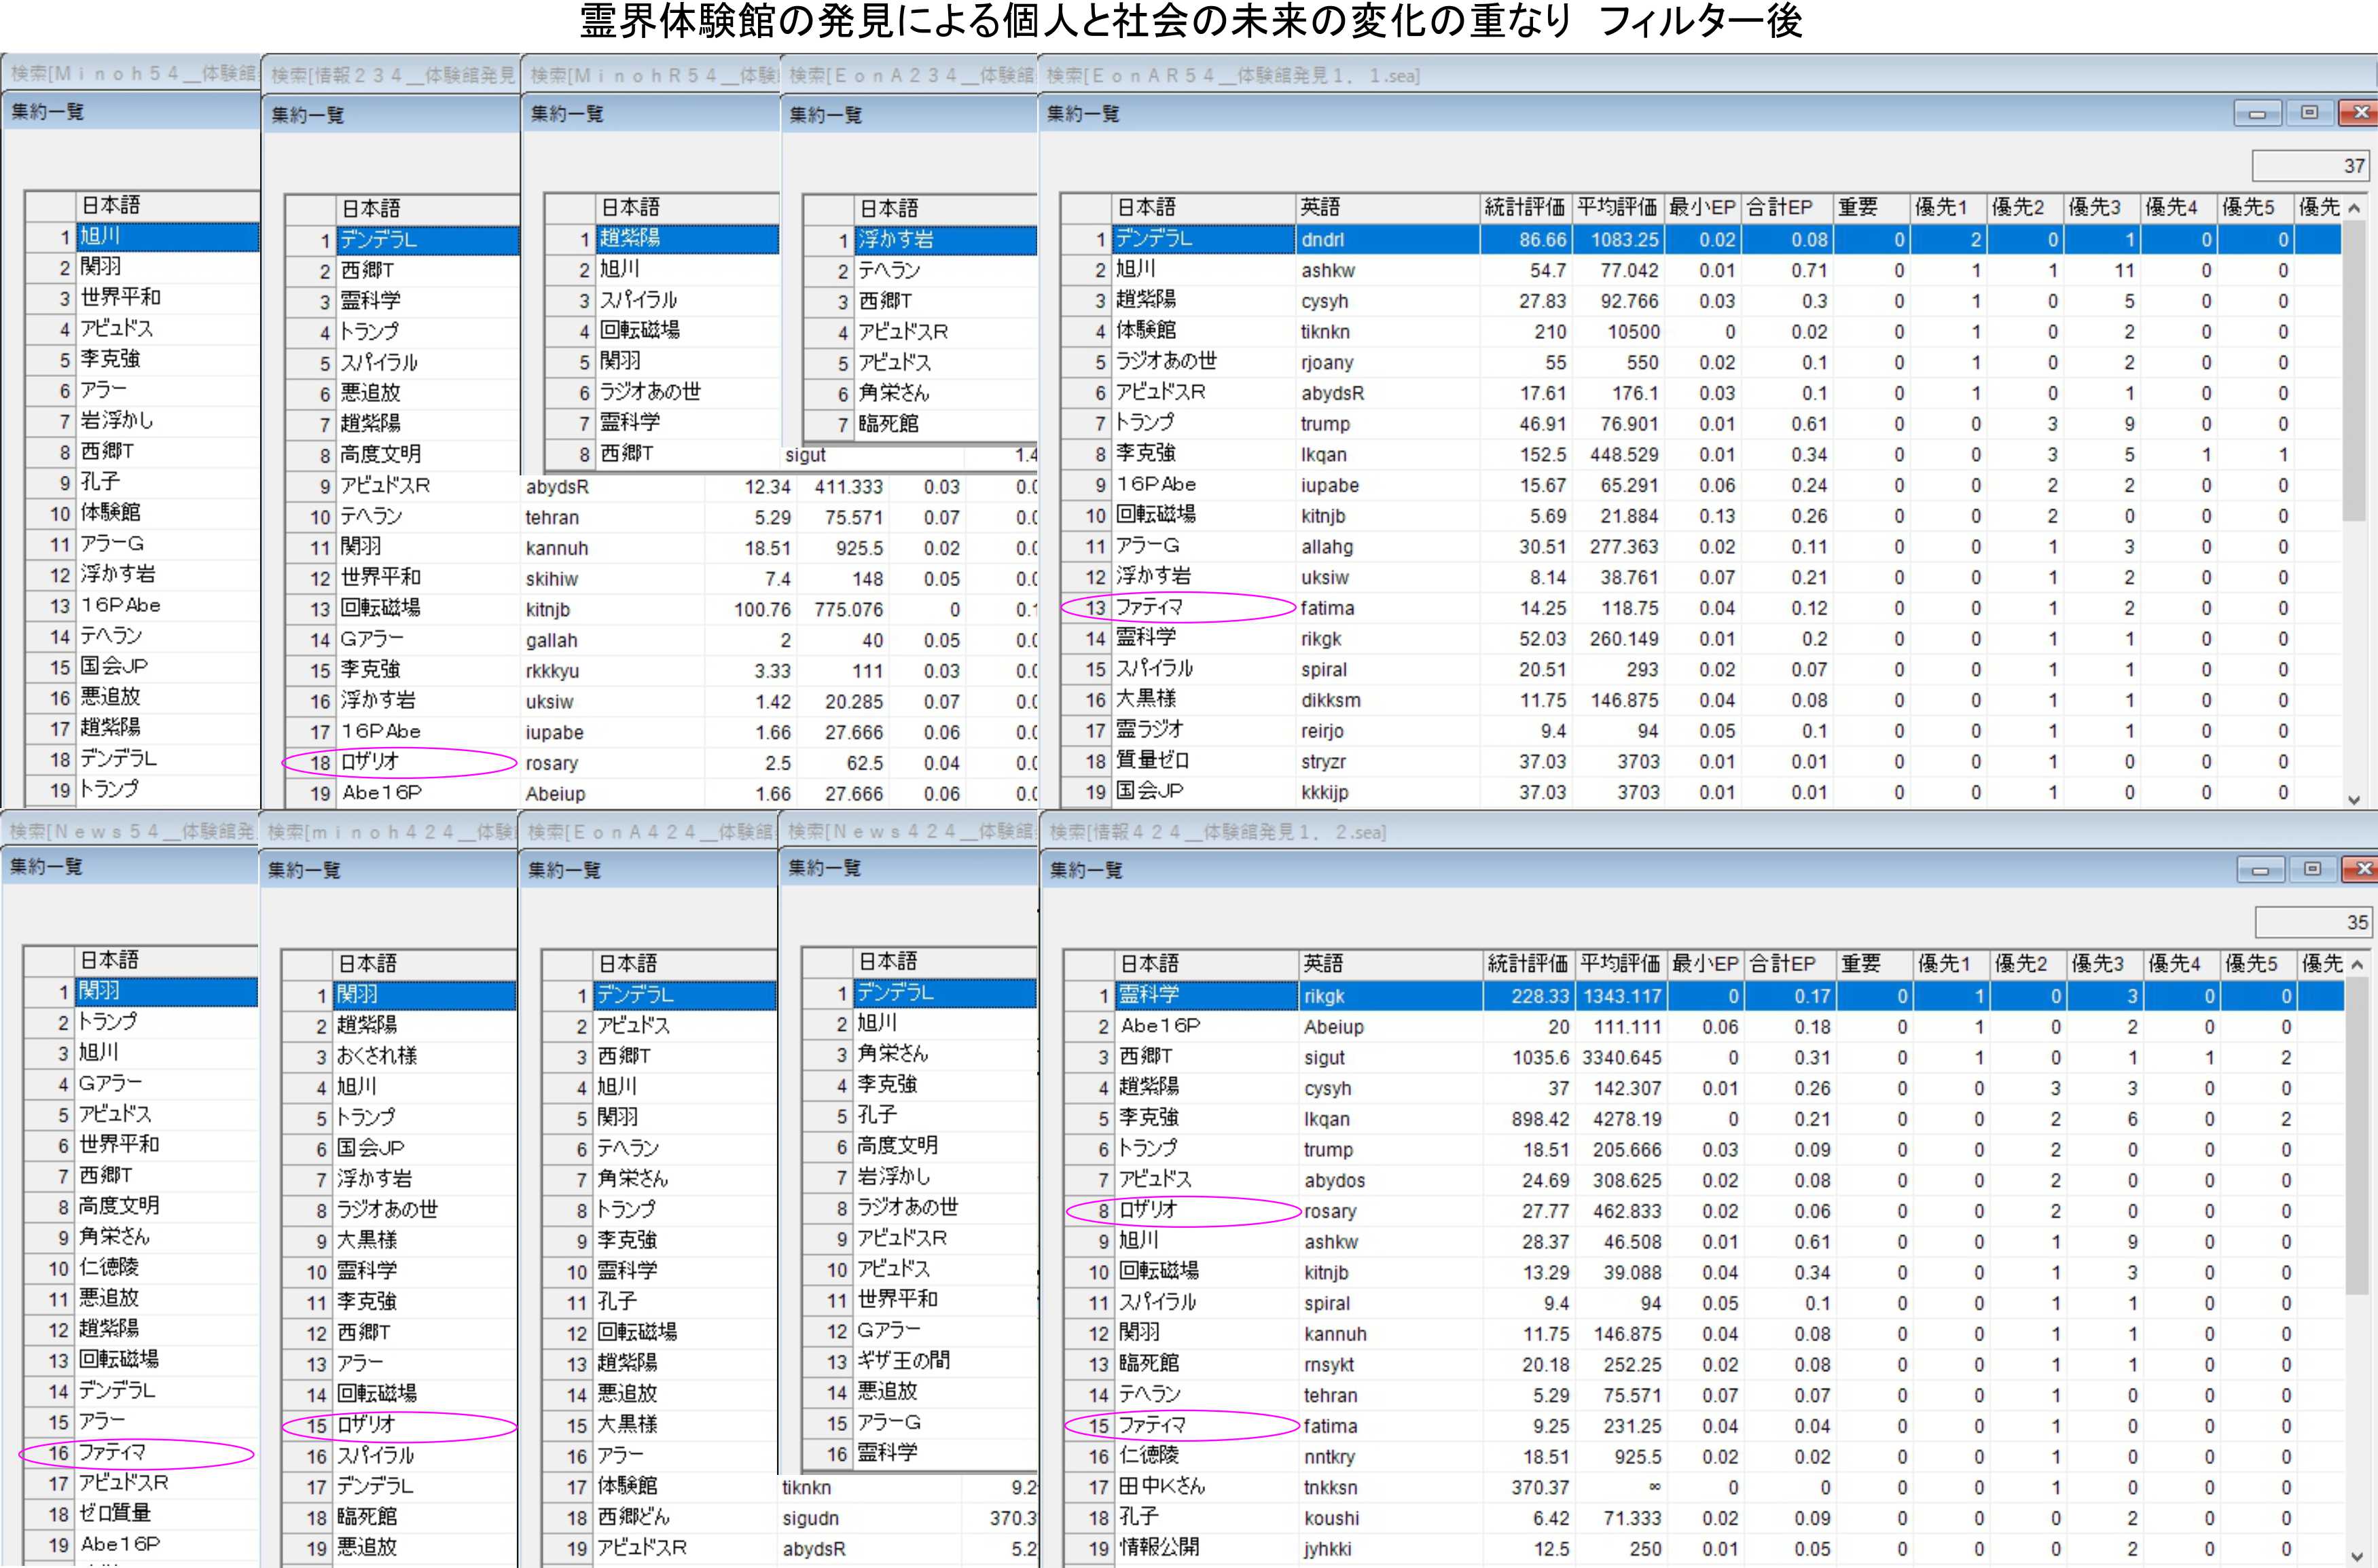2378x1568 pixels.
Task: Select the 'jyhkki' cell
Action: point(1390,1549)
